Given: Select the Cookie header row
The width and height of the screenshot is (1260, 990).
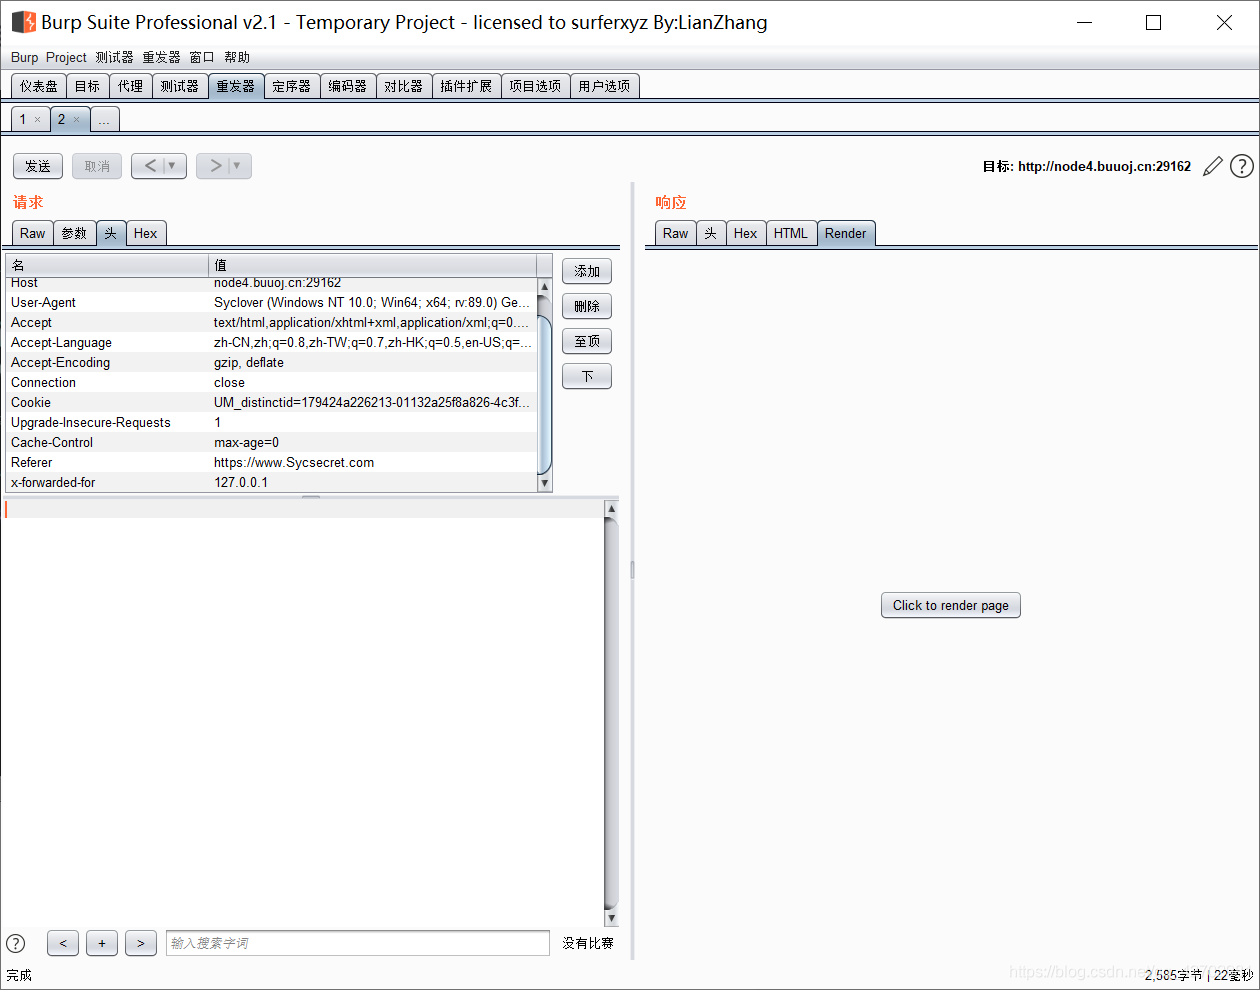Looking at the screenshot, I should [x=271, y=402].
